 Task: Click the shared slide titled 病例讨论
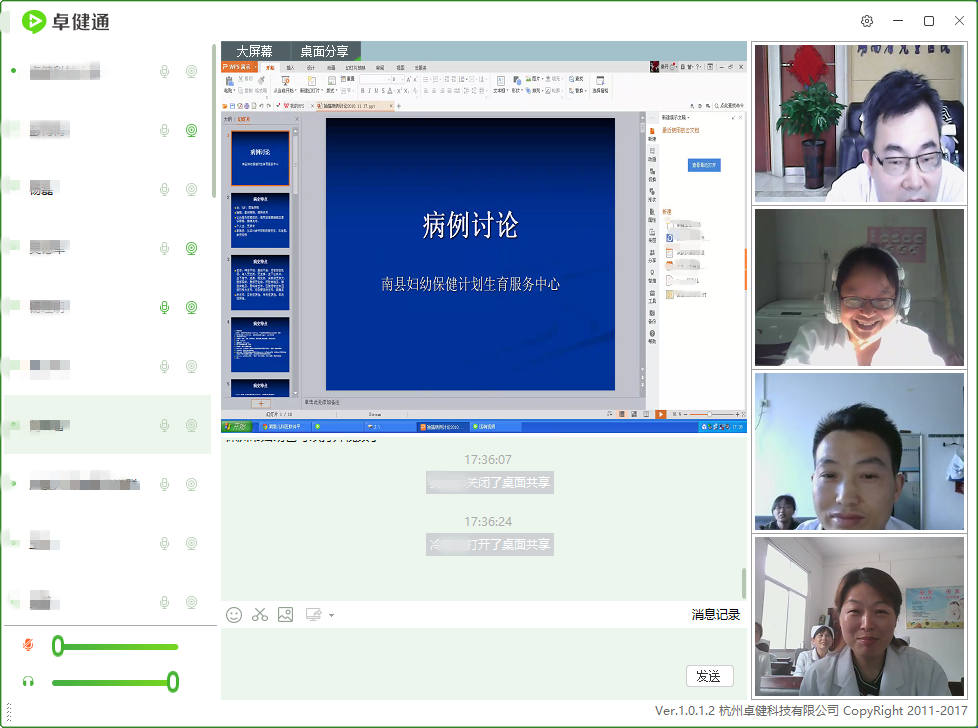[470, 254]
